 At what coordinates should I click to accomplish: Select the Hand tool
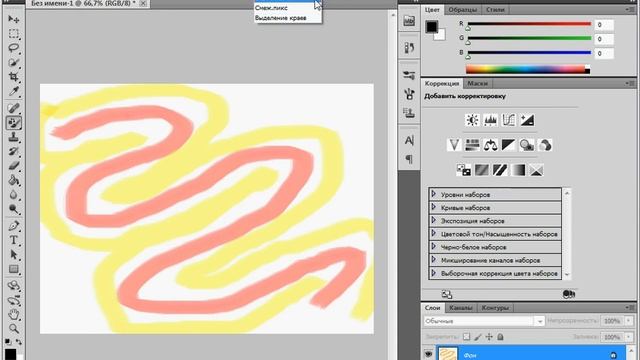[x=13, y=314]
